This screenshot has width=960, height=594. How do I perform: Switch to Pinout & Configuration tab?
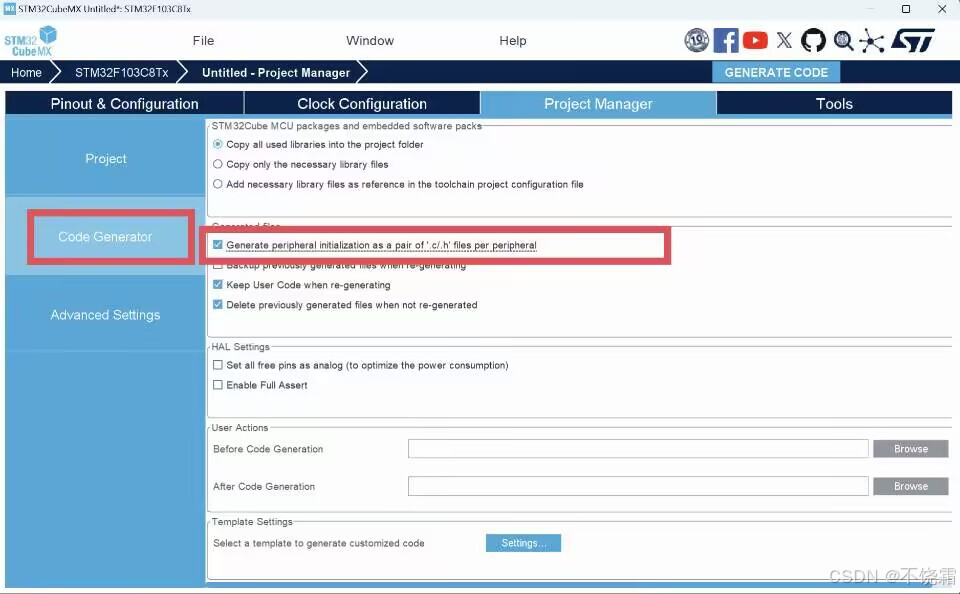click(x=124, y=103)
